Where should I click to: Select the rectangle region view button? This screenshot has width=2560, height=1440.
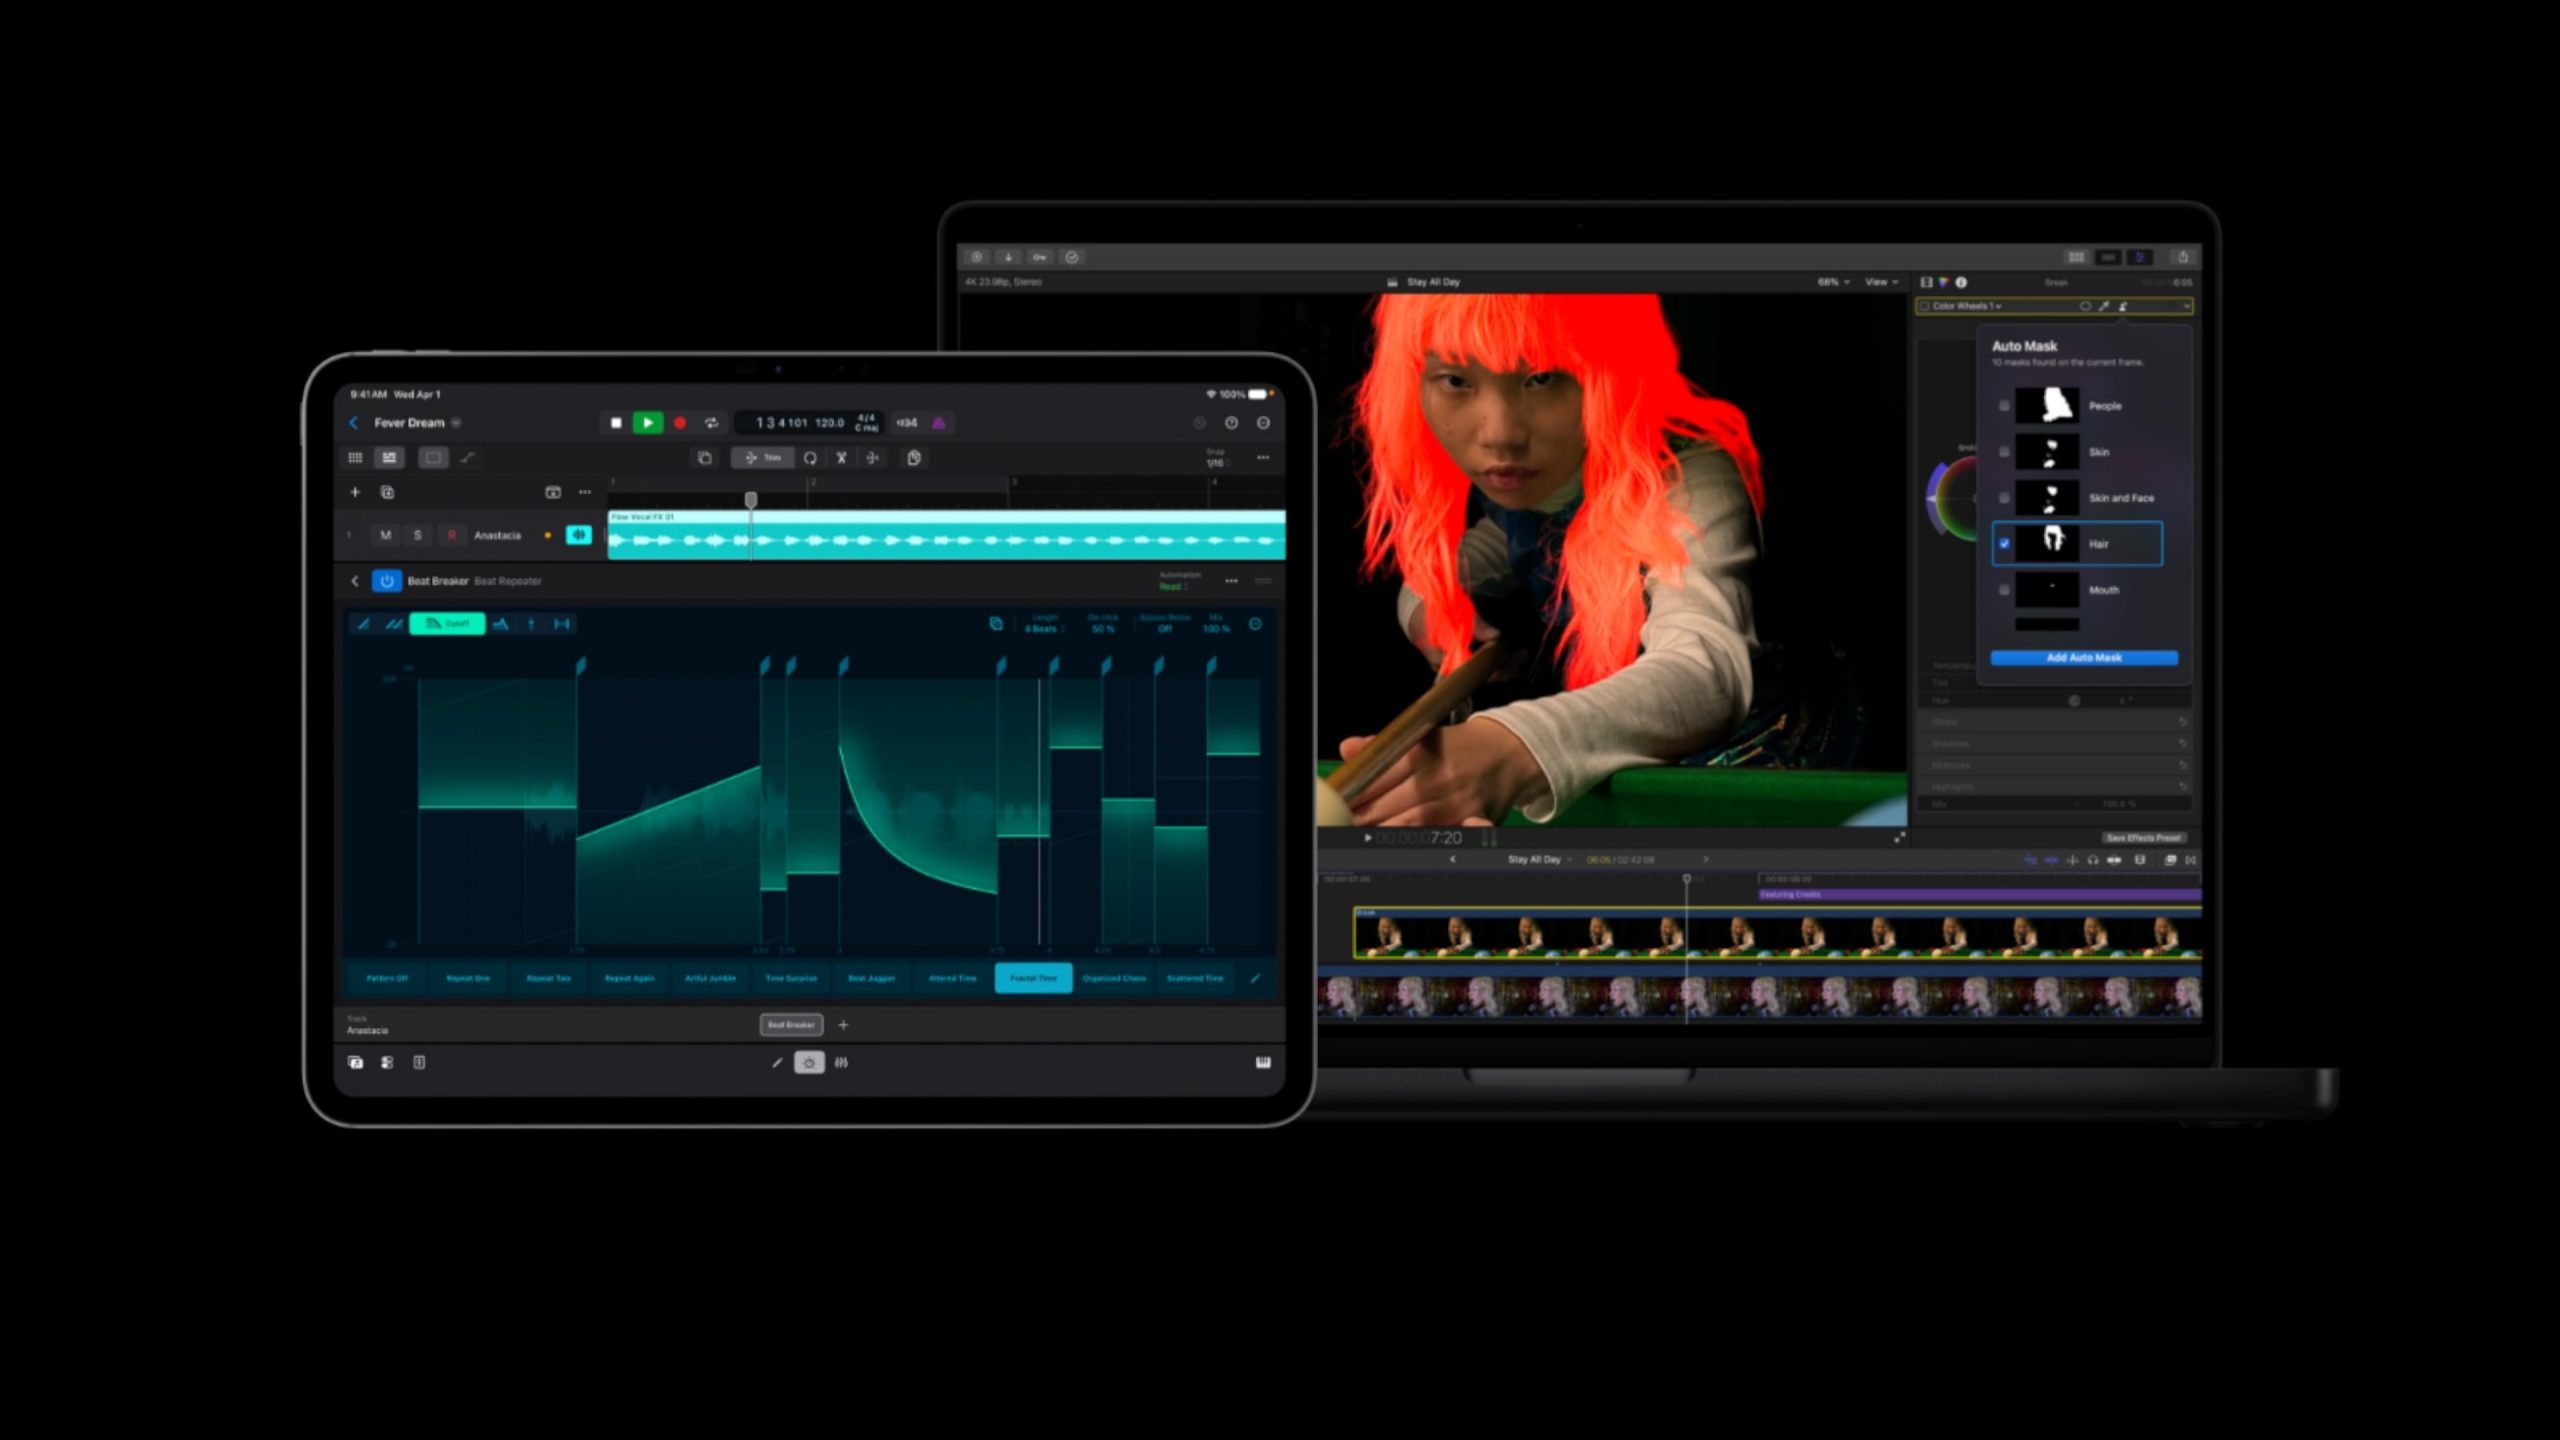tap(433, 458)
